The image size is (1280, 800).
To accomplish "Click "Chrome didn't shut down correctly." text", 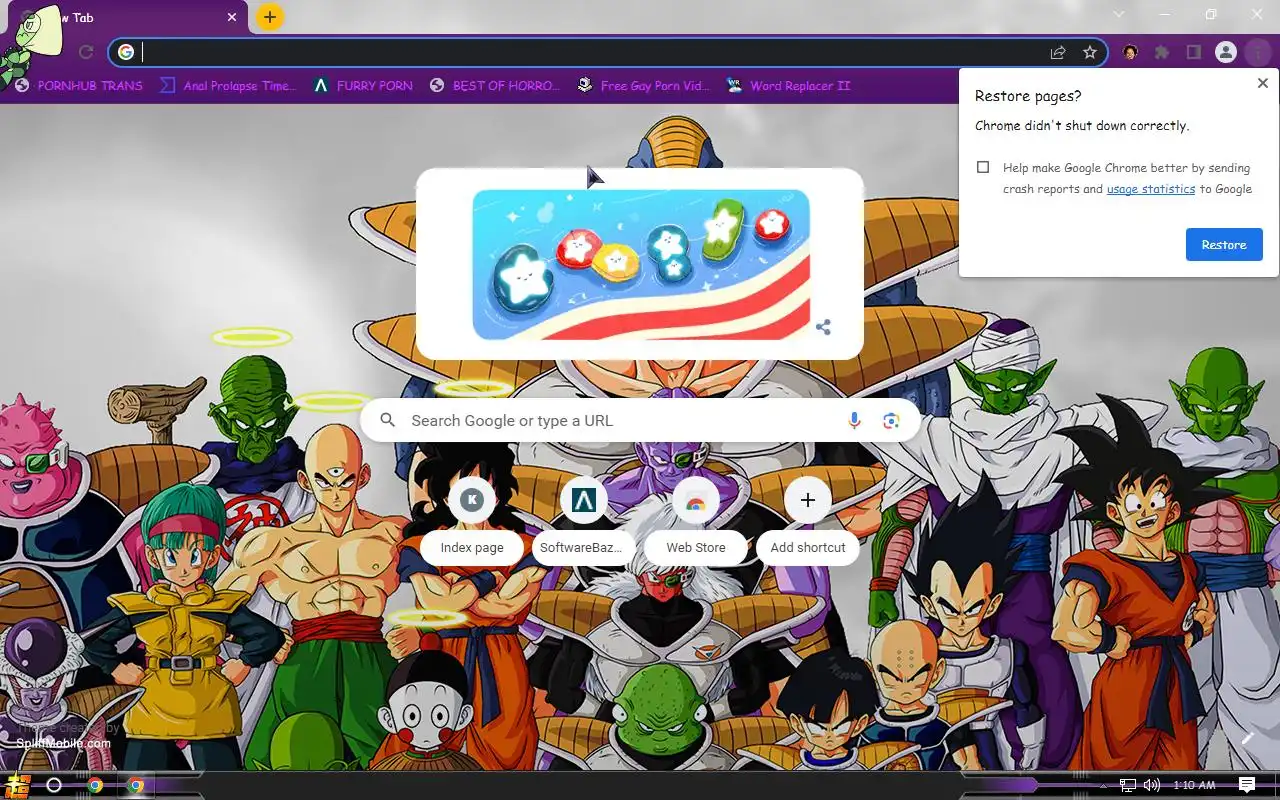I will click(1082, 126).
